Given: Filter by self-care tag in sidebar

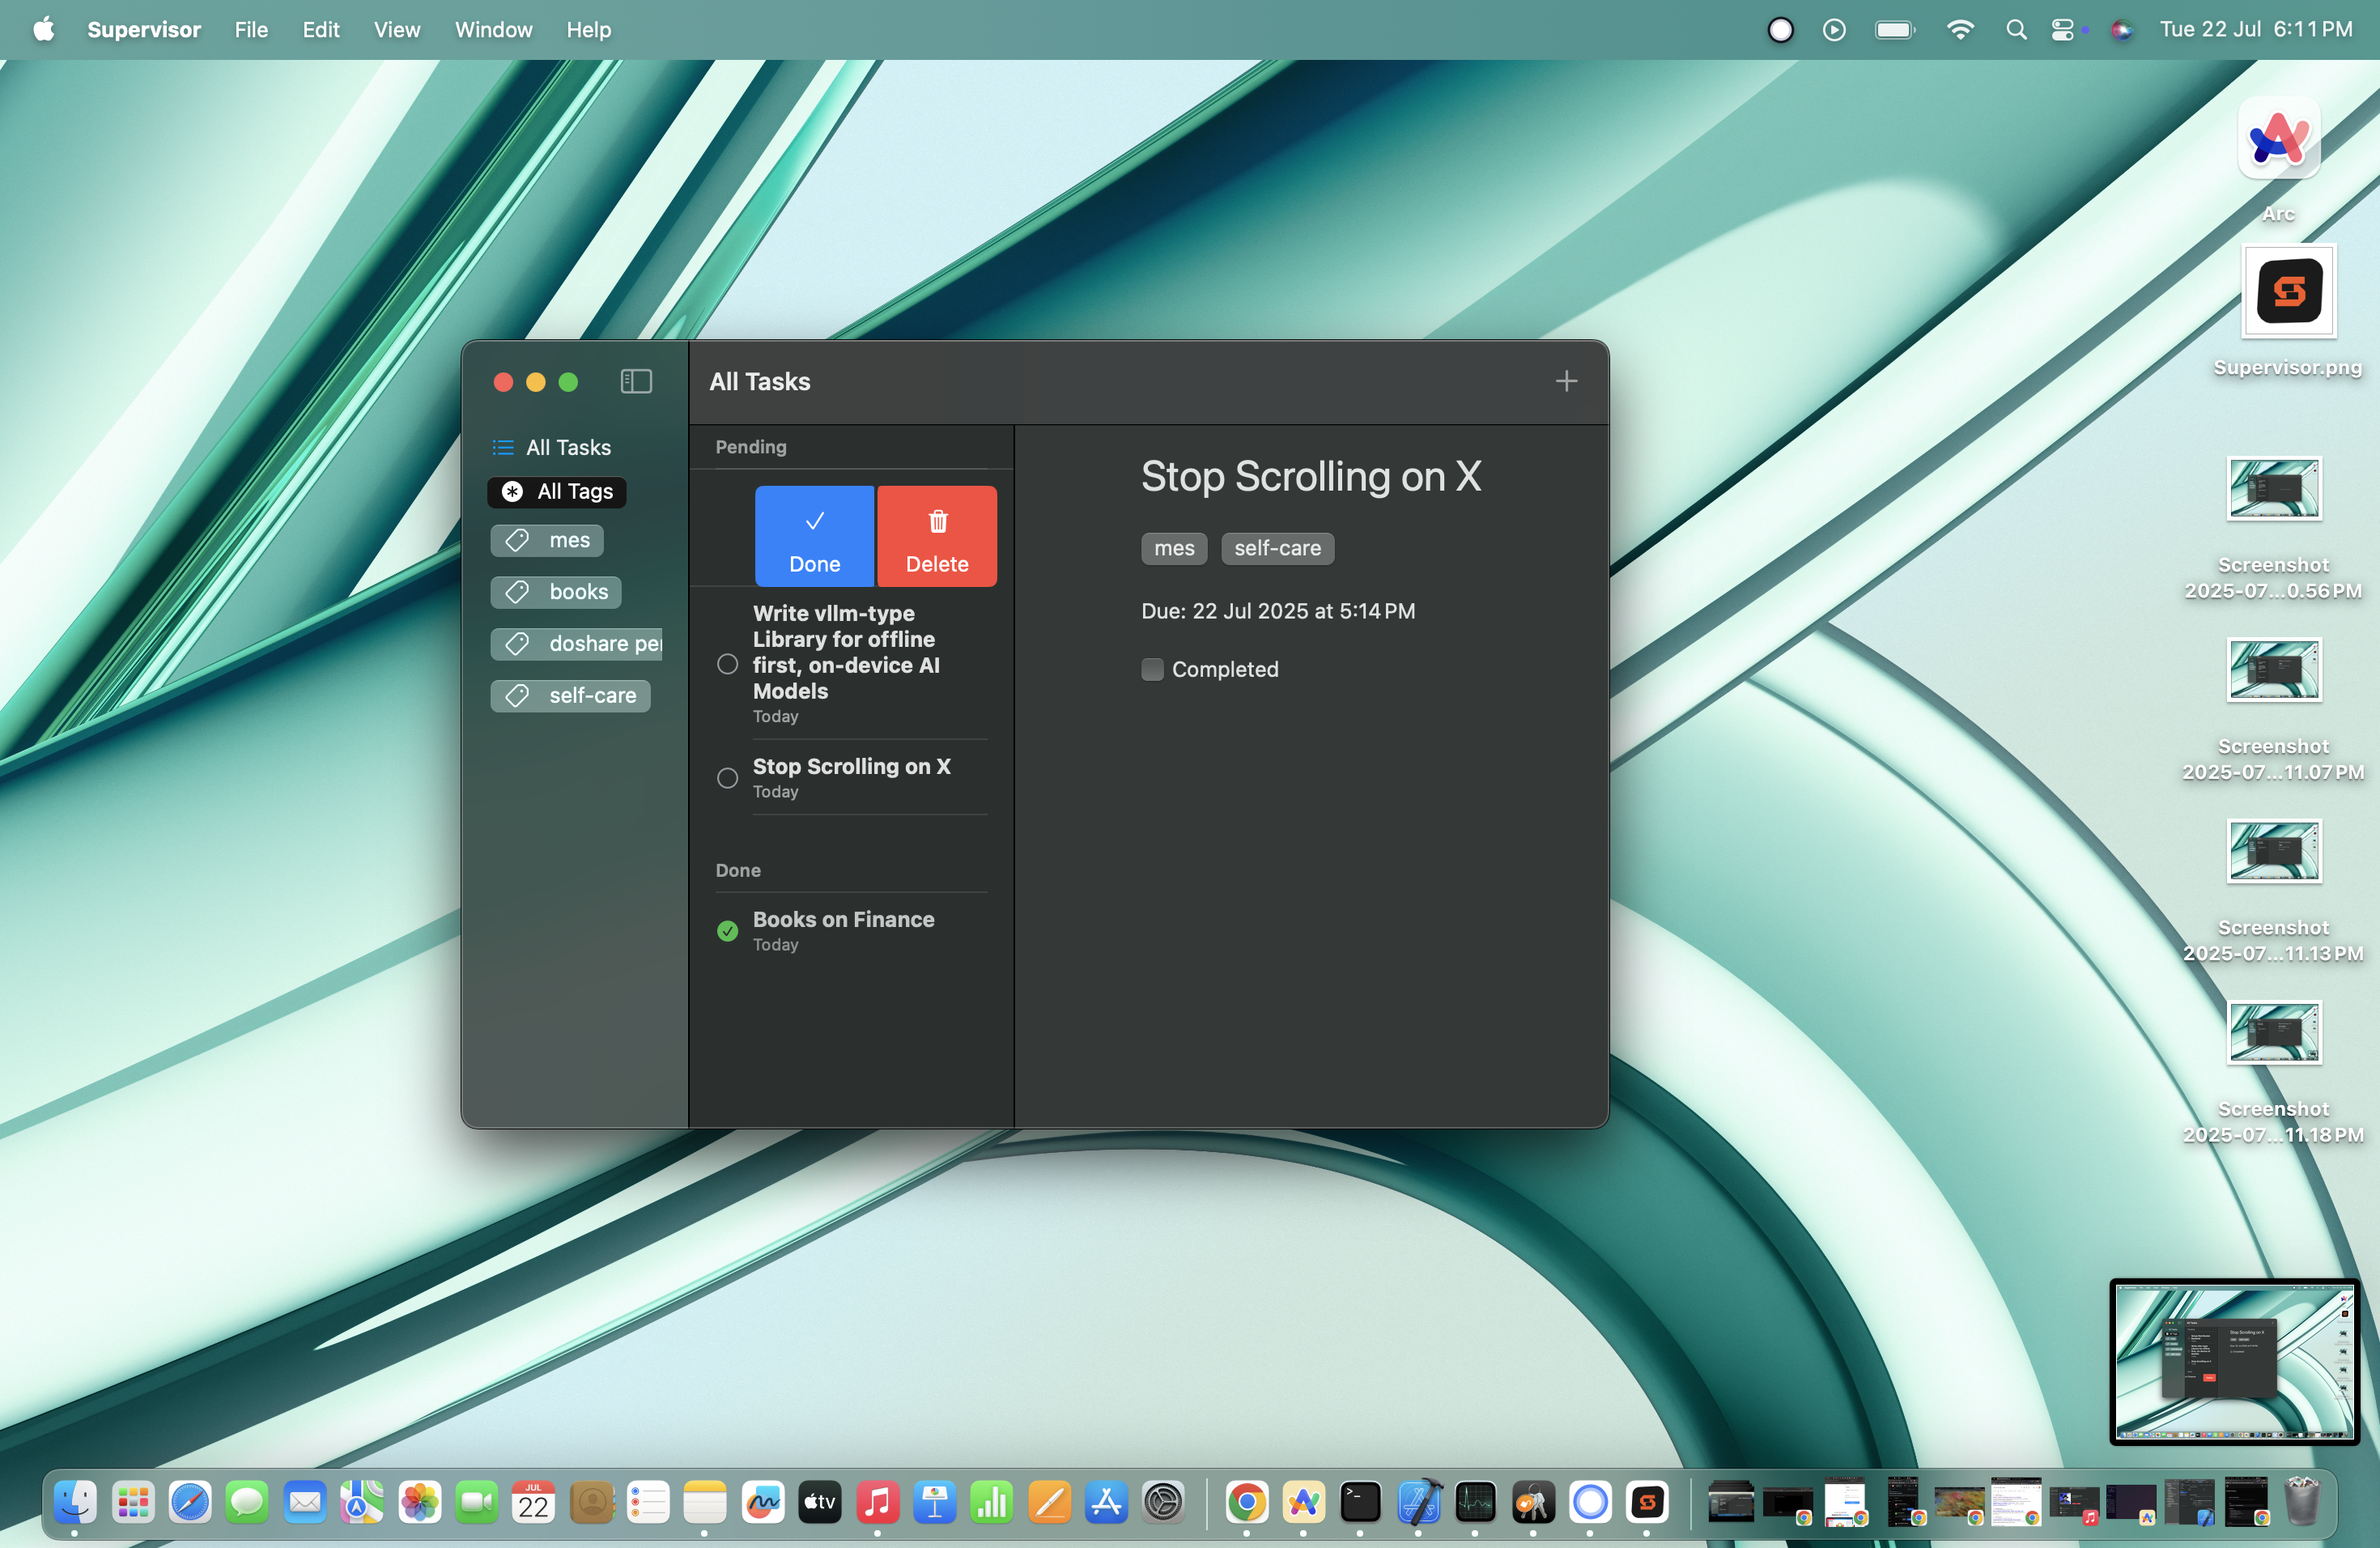Looking at the screenshot, I should tap(570, 695).
